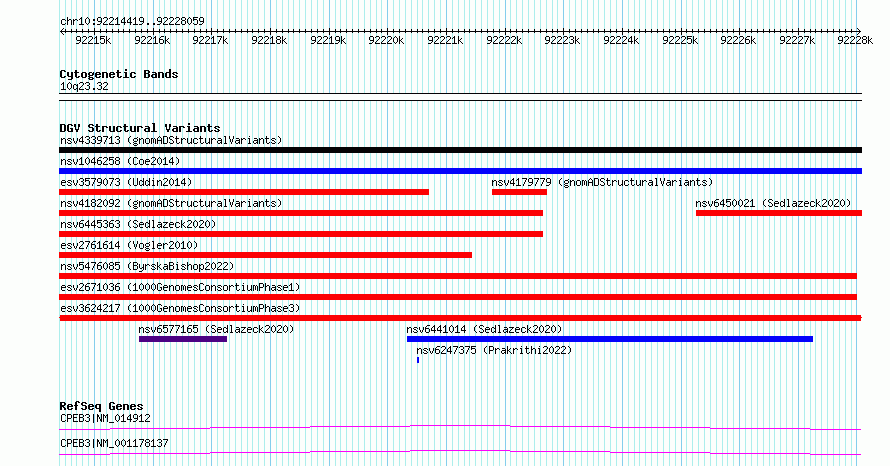Click the blue nsv6441014 Sedlazeck2020 bar

610,339
